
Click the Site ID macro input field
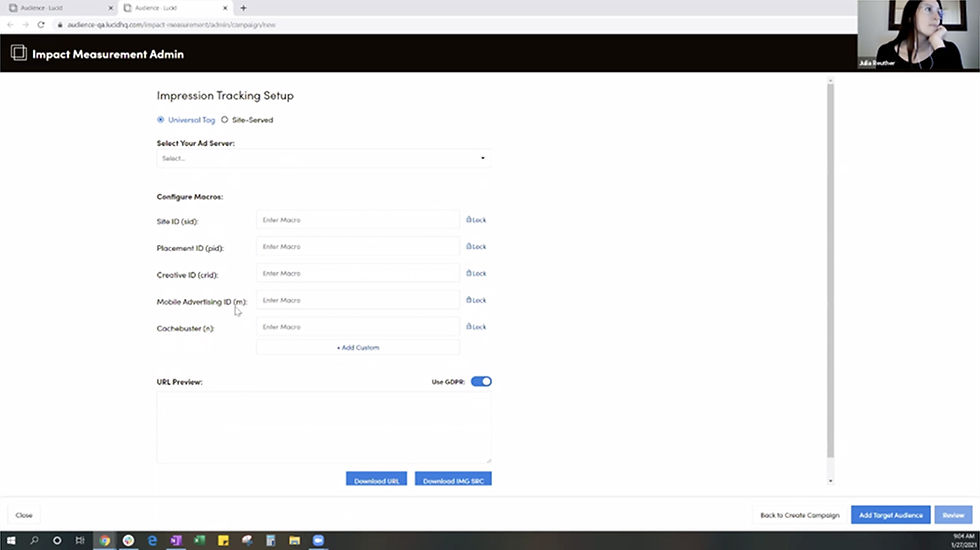tap(358, 220)
